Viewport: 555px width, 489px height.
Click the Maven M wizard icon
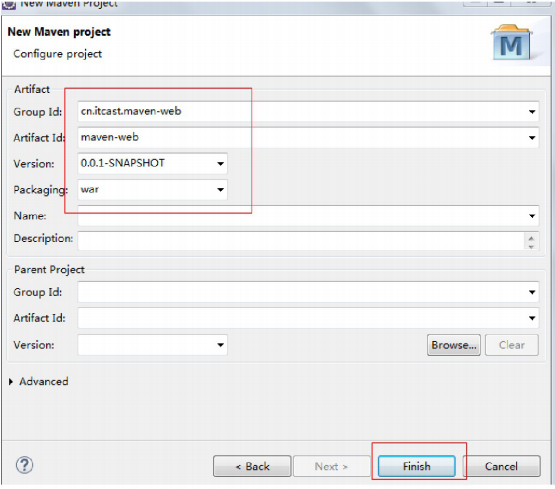pos(511,43)
